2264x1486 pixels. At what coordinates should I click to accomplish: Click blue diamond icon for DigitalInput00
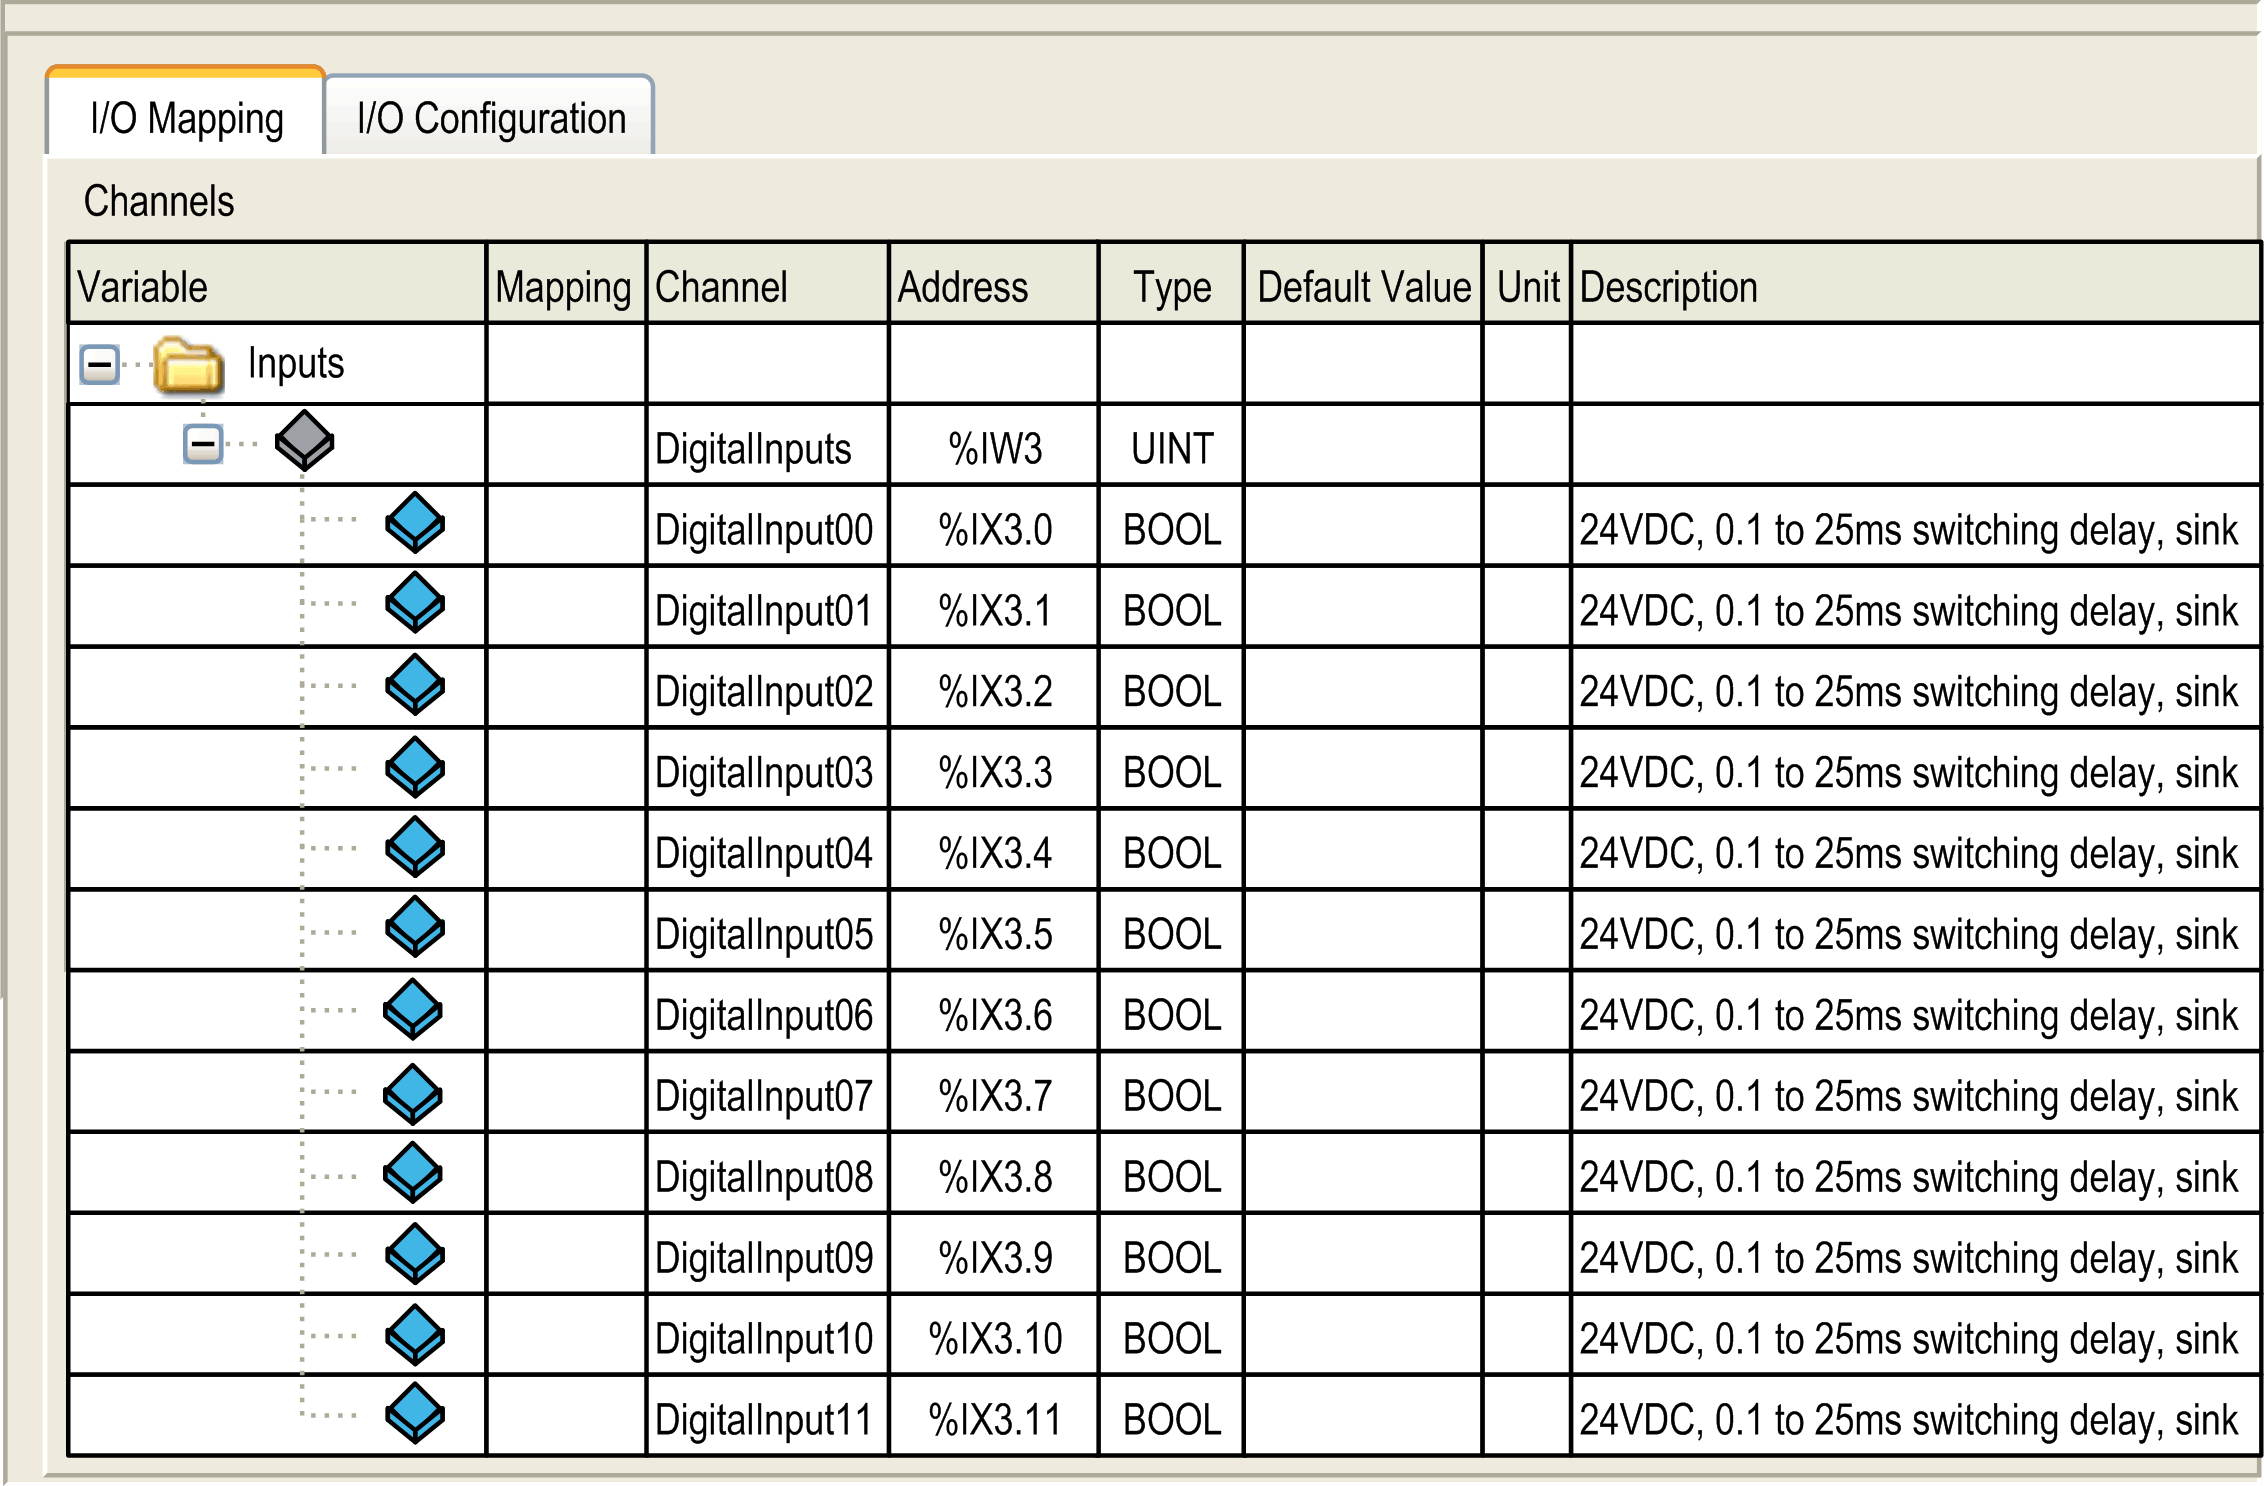pyautogui.click(x=415, y=522)
